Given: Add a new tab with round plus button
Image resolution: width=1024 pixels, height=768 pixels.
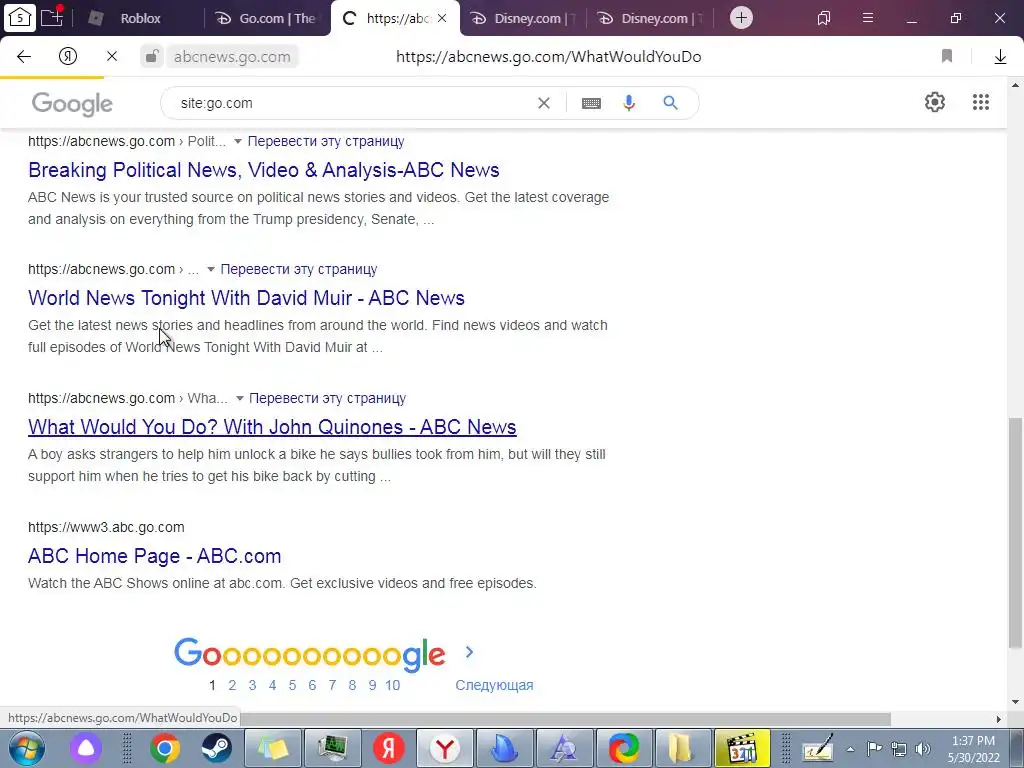Looking at the screenshot, I should (741, 18).
